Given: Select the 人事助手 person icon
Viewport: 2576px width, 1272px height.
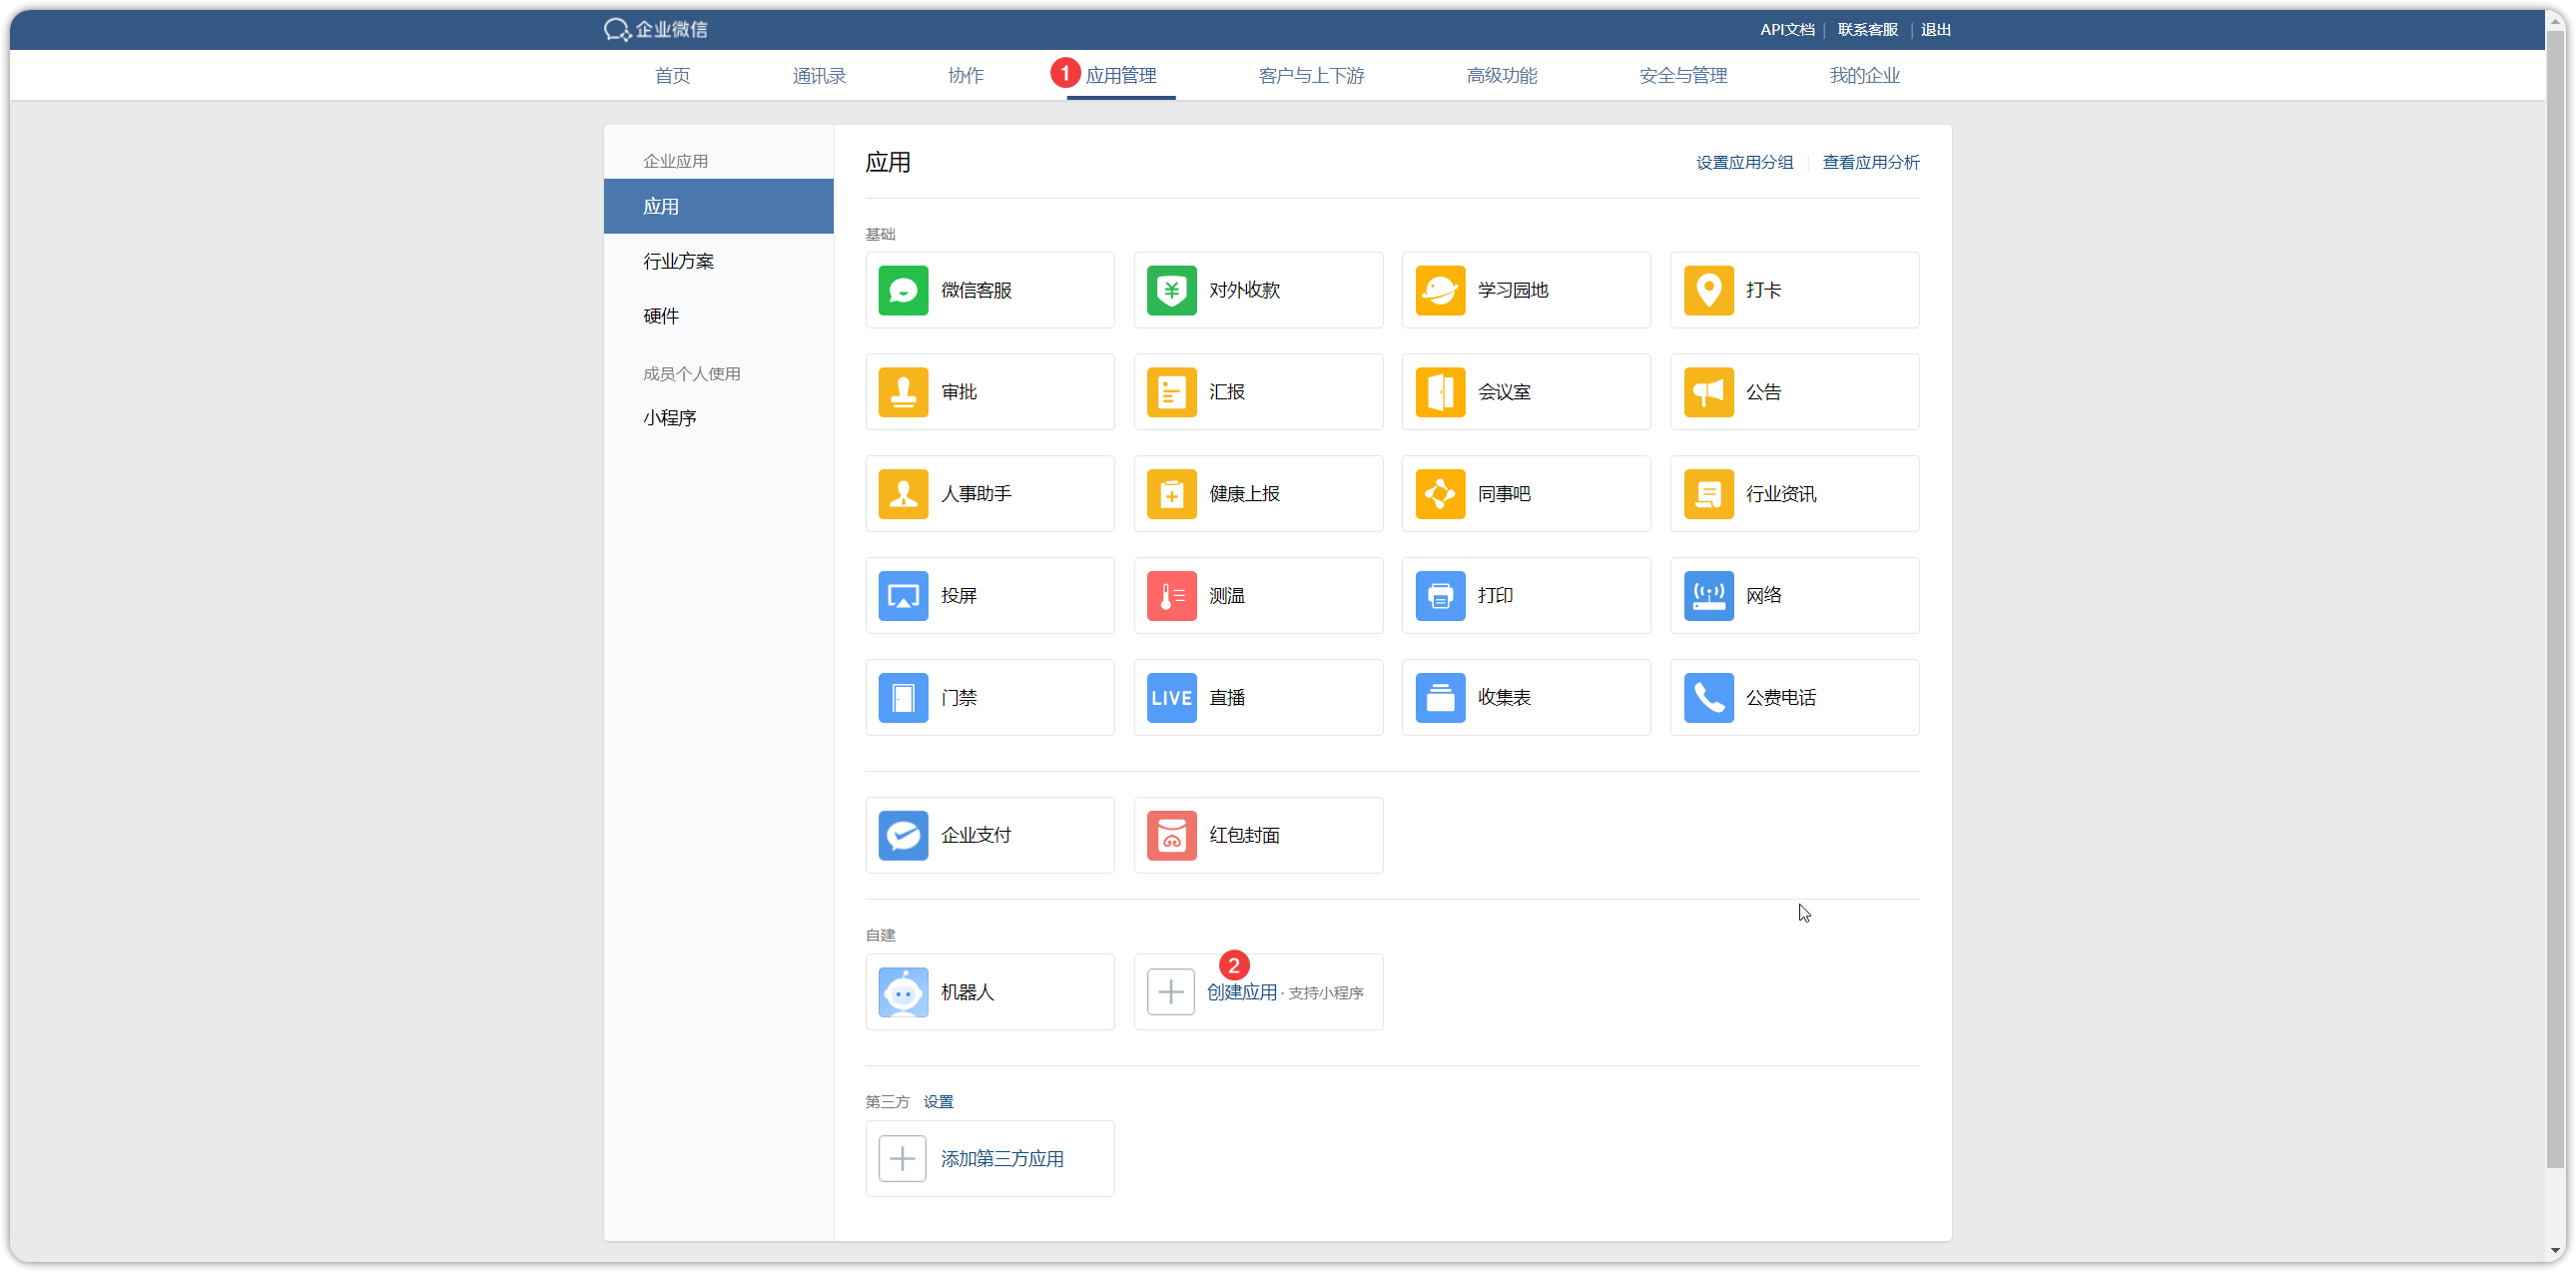Looking at the screenshot, I should (903, 494).
